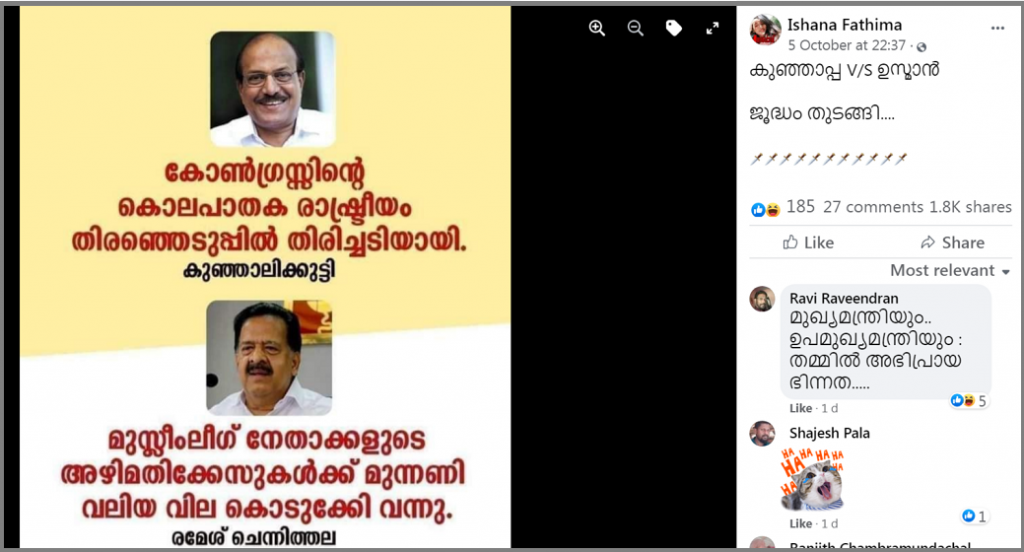Open the post timestamp 5 October

pos(846,45)
